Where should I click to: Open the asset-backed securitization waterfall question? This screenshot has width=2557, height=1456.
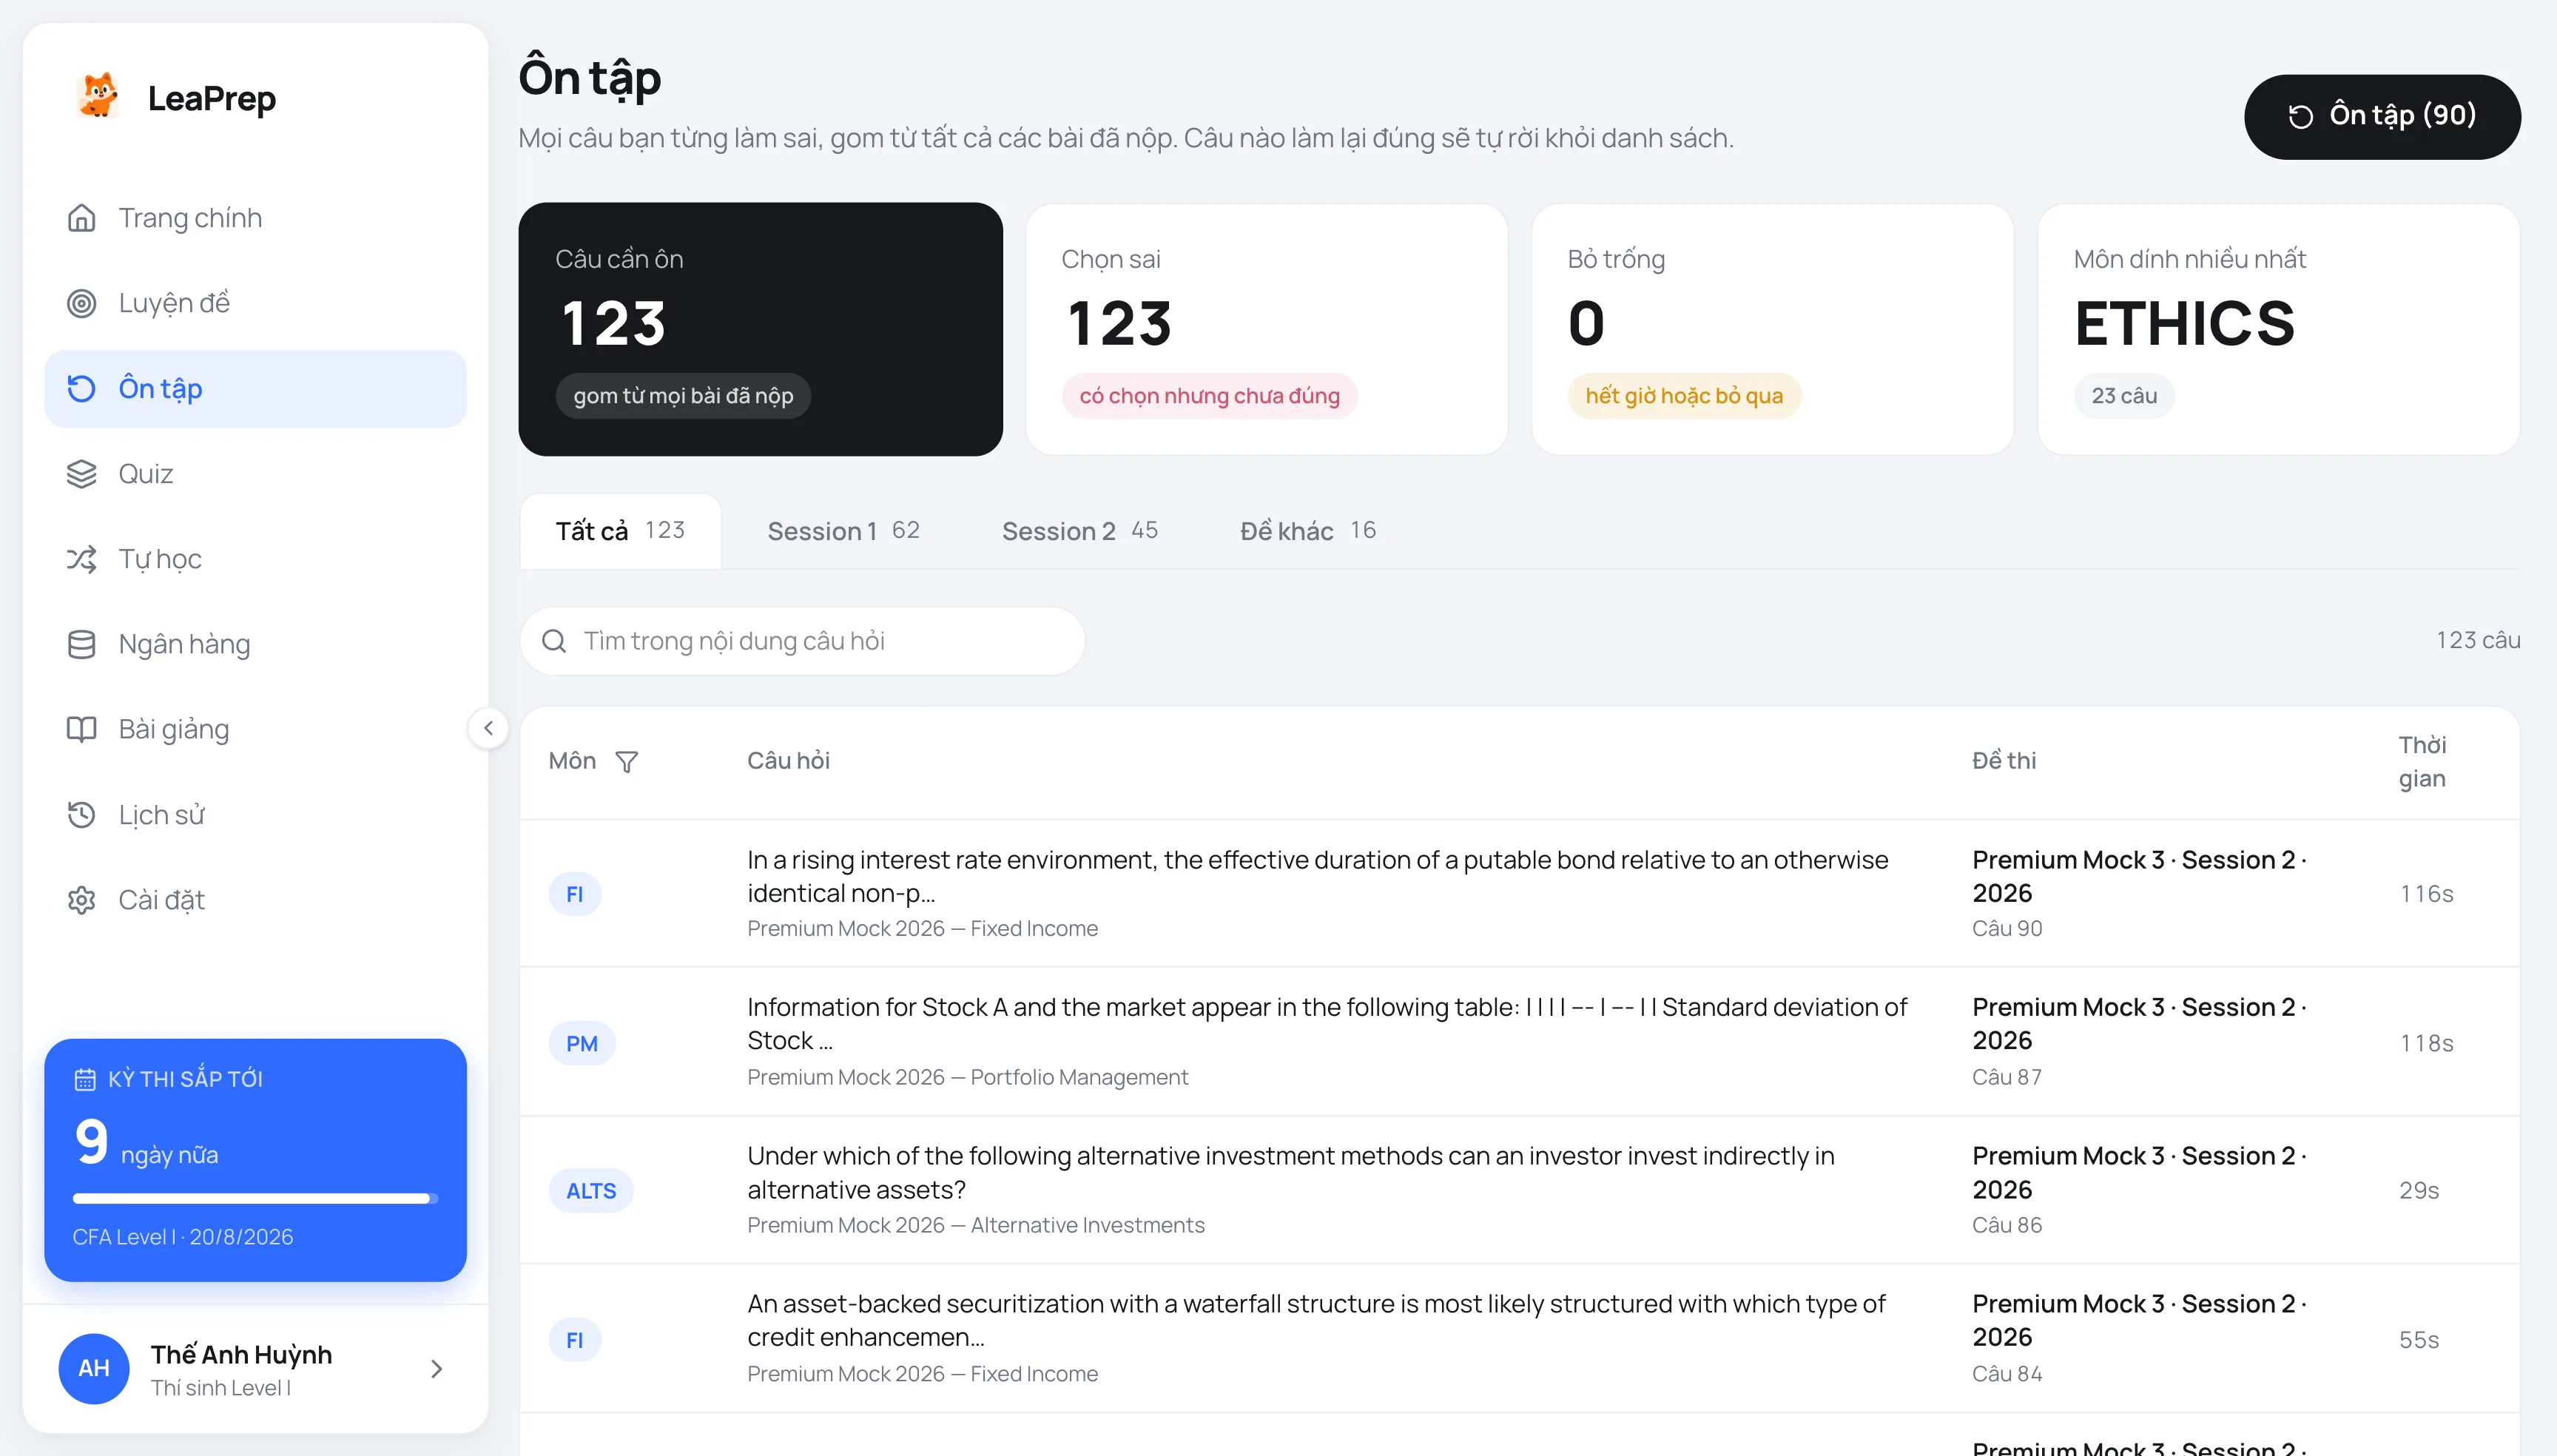1519,1339
